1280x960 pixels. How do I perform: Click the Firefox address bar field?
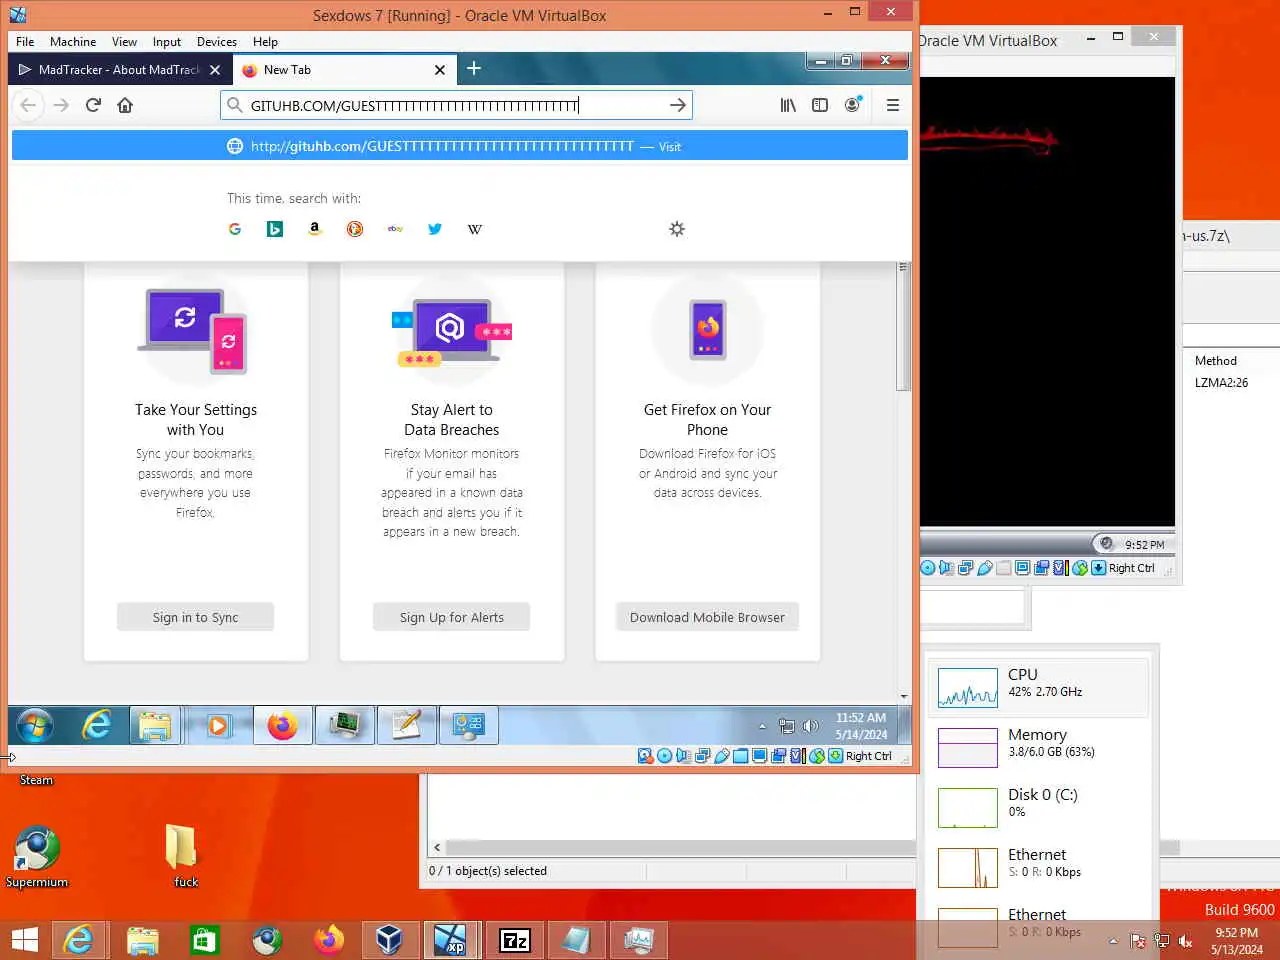click(456, 105)
